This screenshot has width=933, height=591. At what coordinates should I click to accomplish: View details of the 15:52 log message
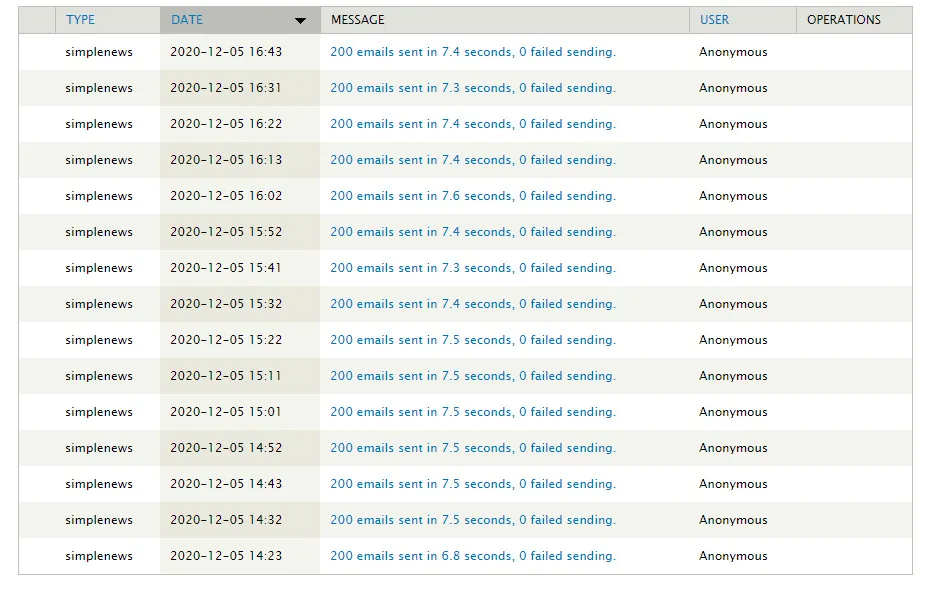pyautogui.click(x=472, y=232)
